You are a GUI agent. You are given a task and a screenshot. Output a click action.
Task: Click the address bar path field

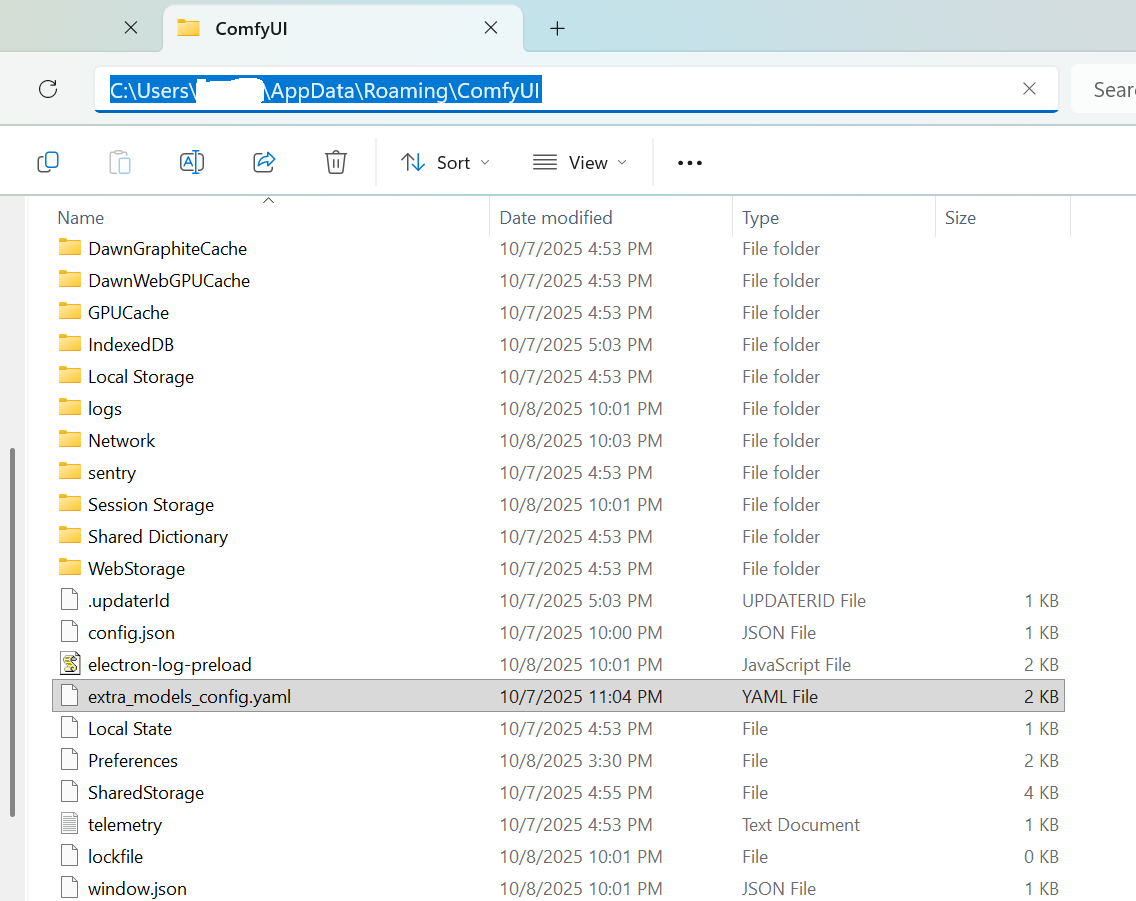coord(576,90)
